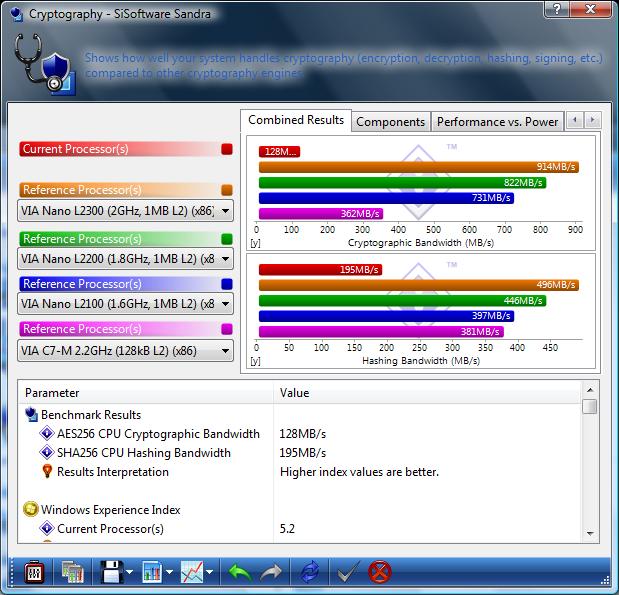Click the 731MB/s blue cryptographic bar
Screen dimensions: 619x595
tap(386, 198)
